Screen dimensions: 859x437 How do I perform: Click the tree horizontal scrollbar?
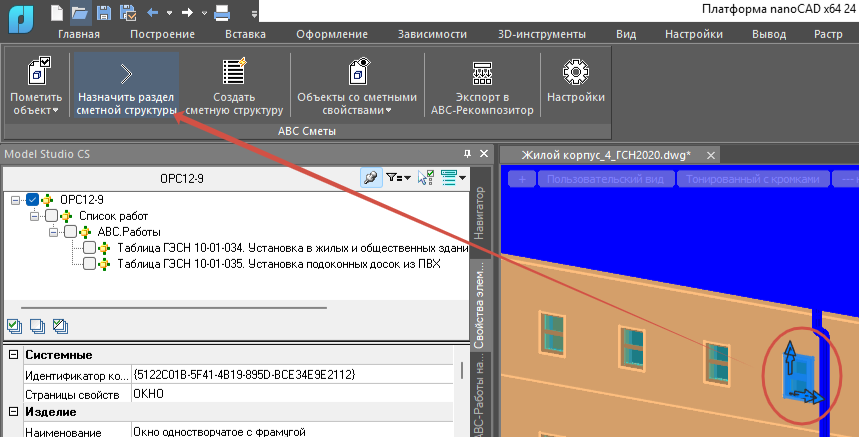(174, 308)
